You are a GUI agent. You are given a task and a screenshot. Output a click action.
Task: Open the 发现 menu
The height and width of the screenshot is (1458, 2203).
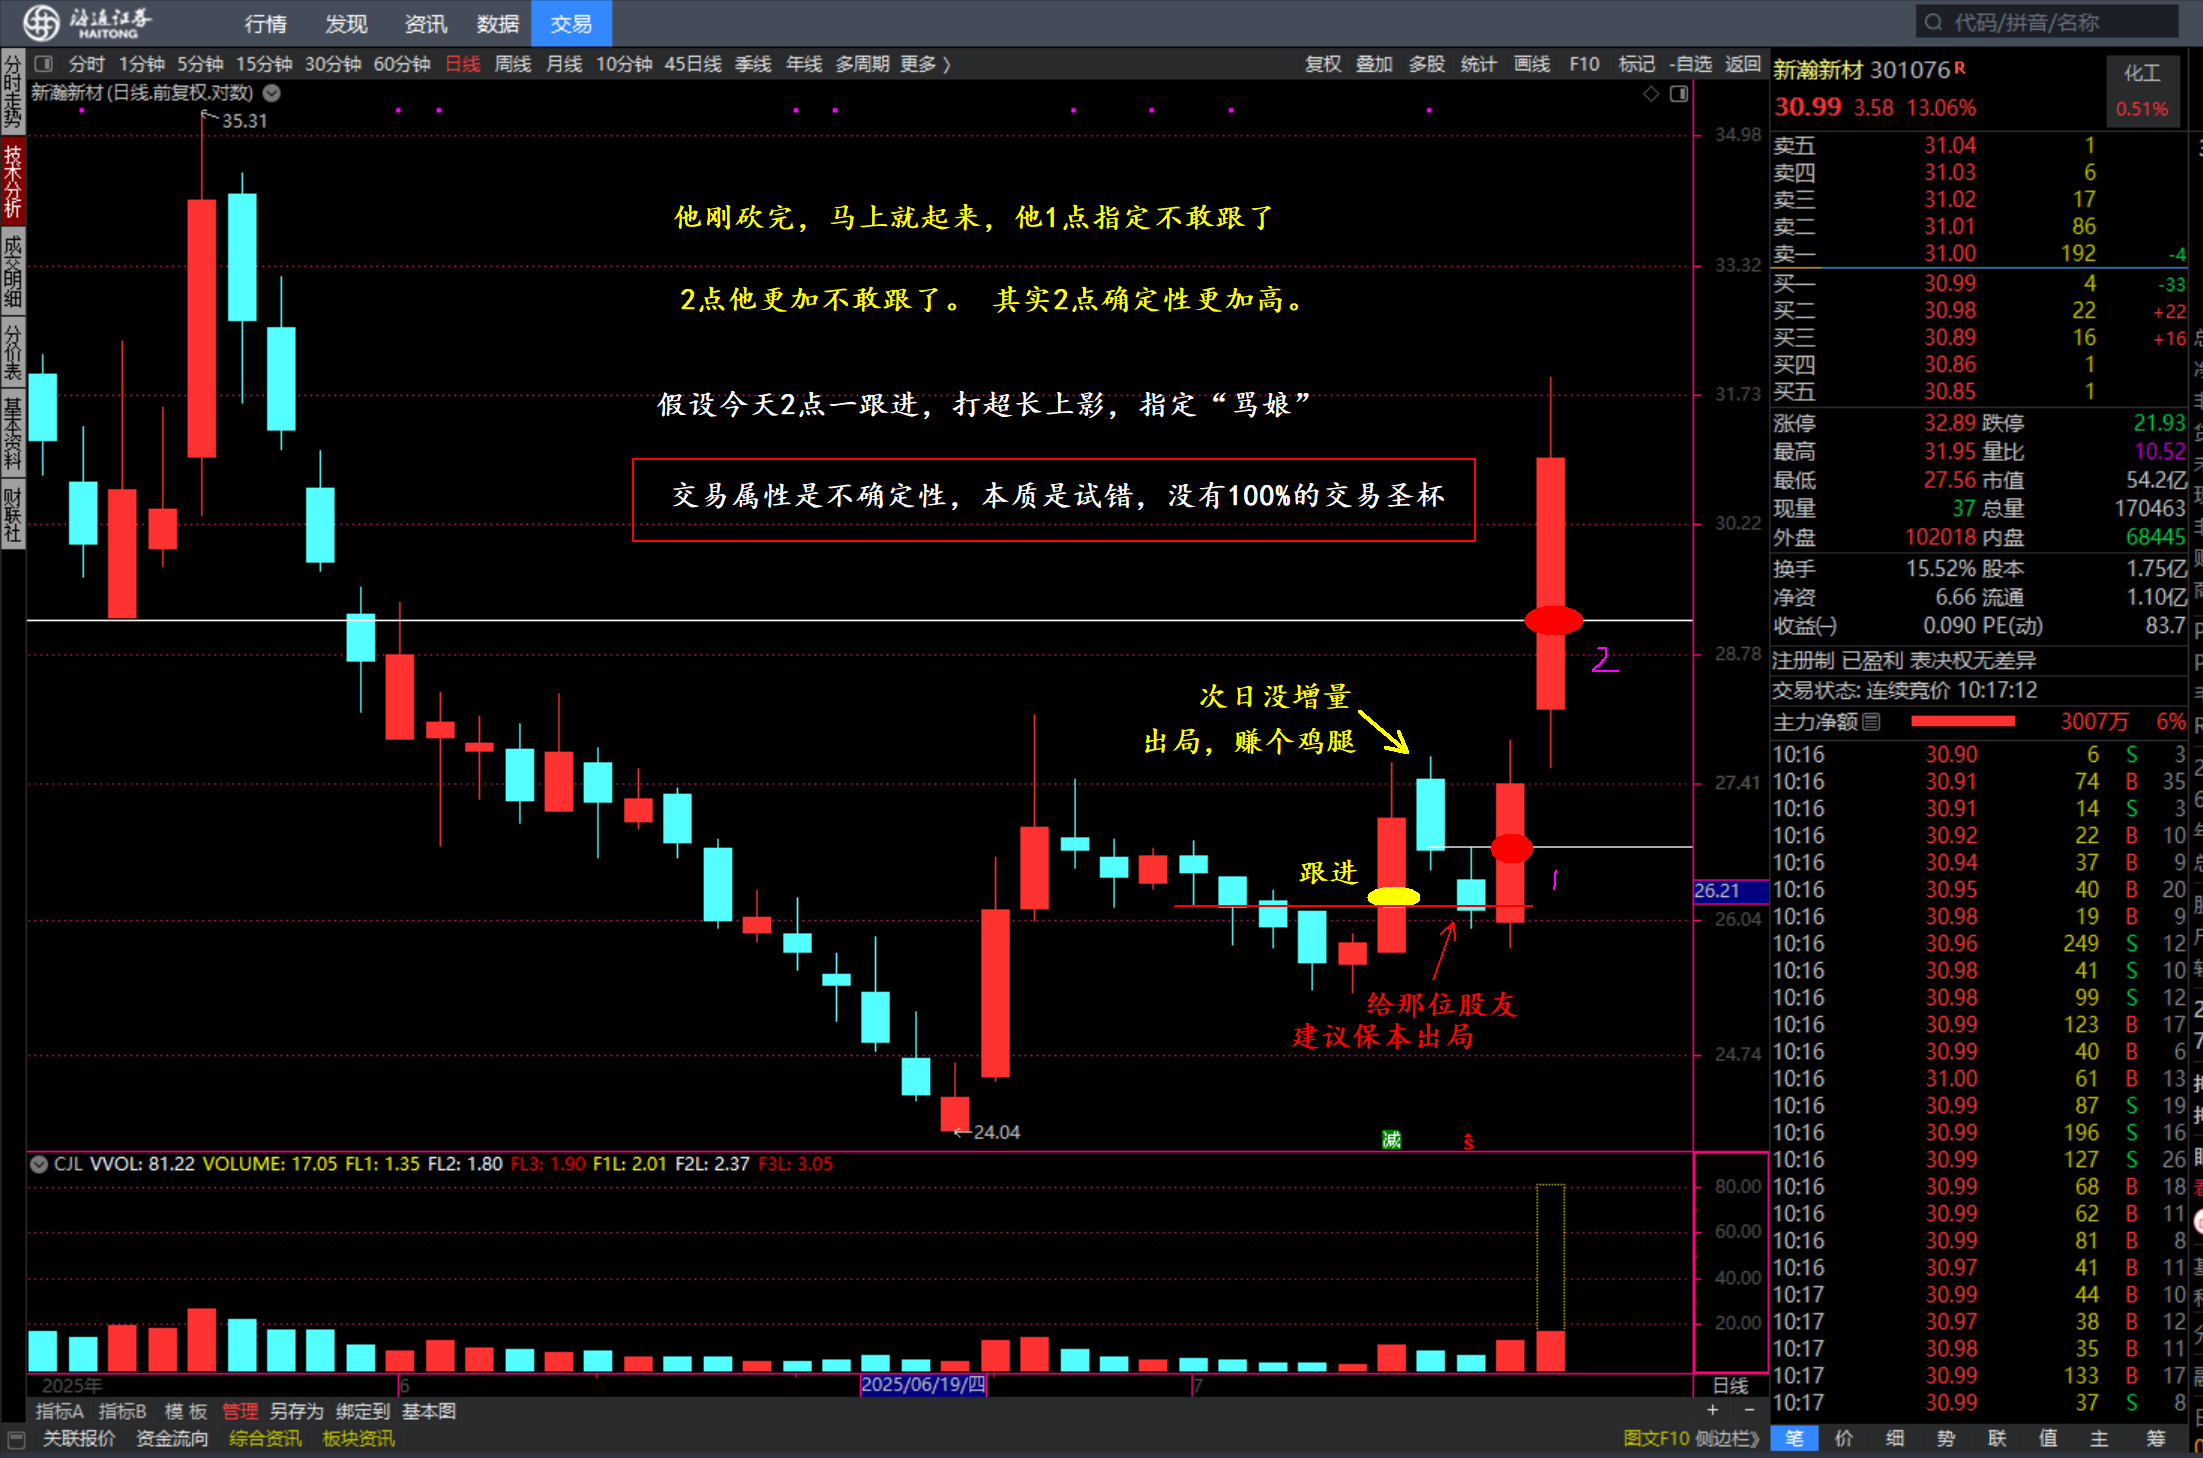(x=346, y=24)
